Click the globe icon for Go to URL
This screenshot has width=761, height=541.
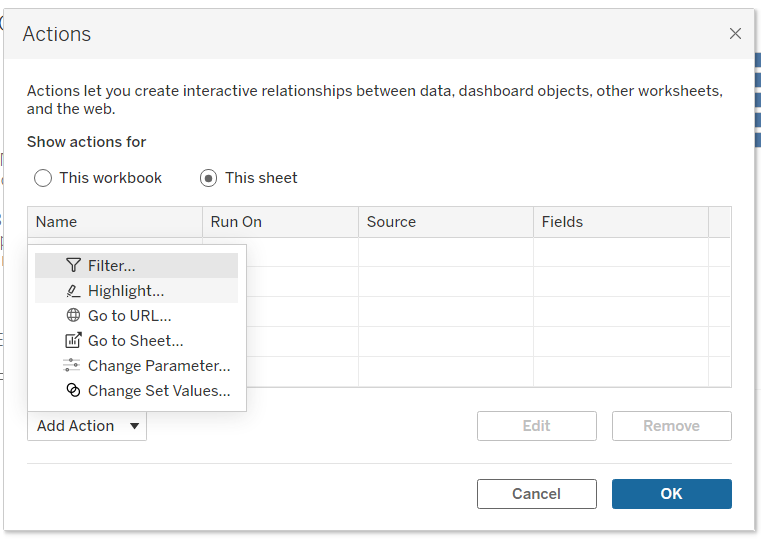pos(73,316)
